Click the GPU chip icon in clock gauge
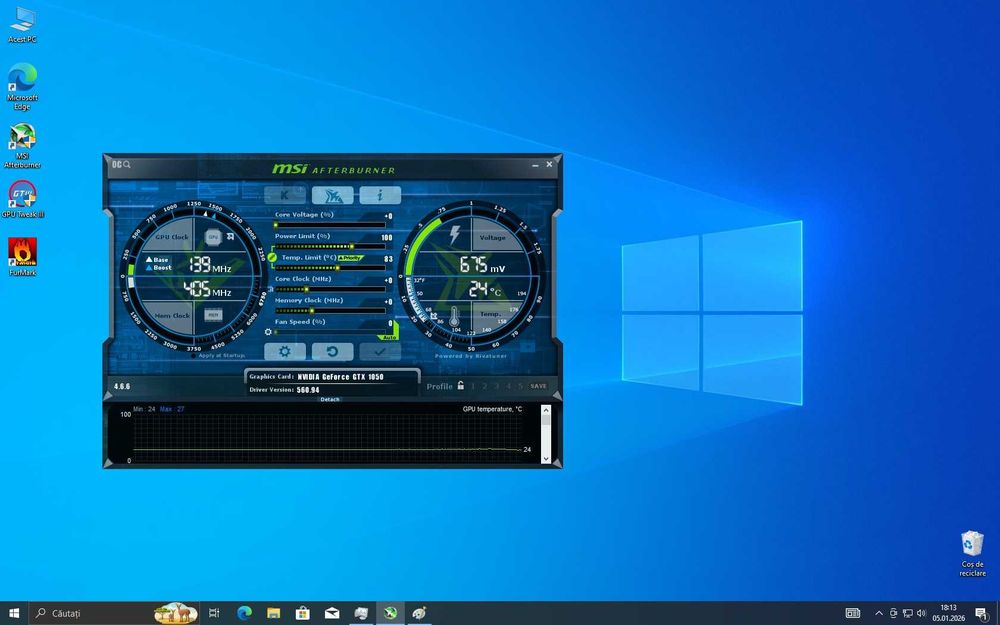 (x=213, y=237)
